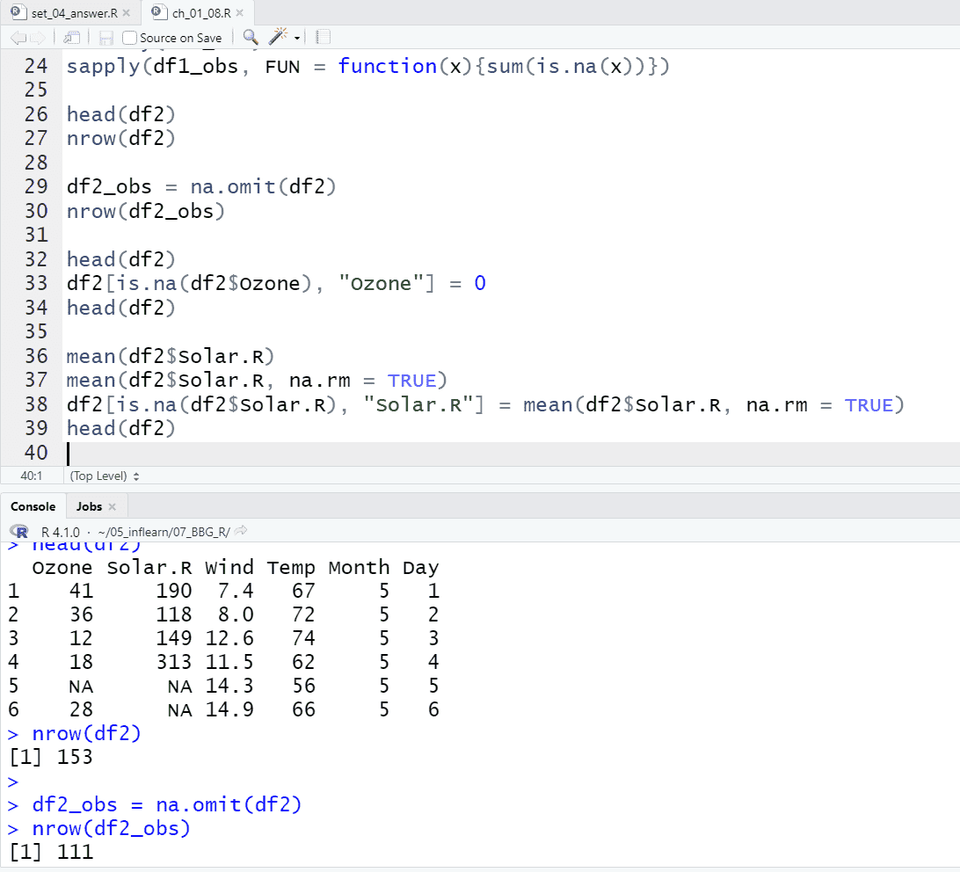
Task: Click head(df2) on line 32
Action: tap(121, 260)
